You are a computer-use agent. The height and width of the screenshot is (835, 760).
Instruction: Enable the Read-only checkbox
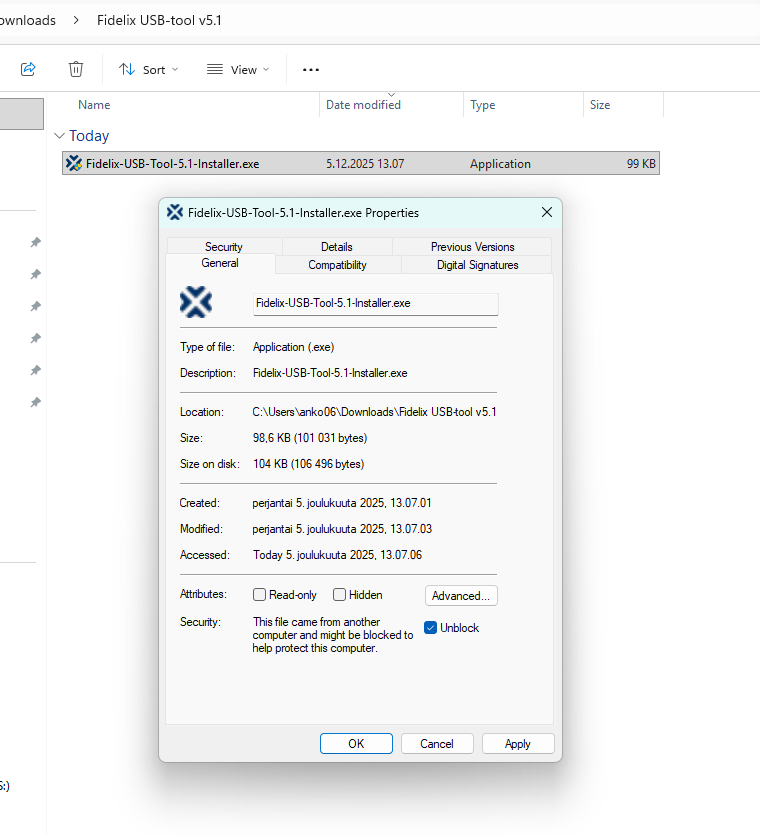(x=259, y=595)
